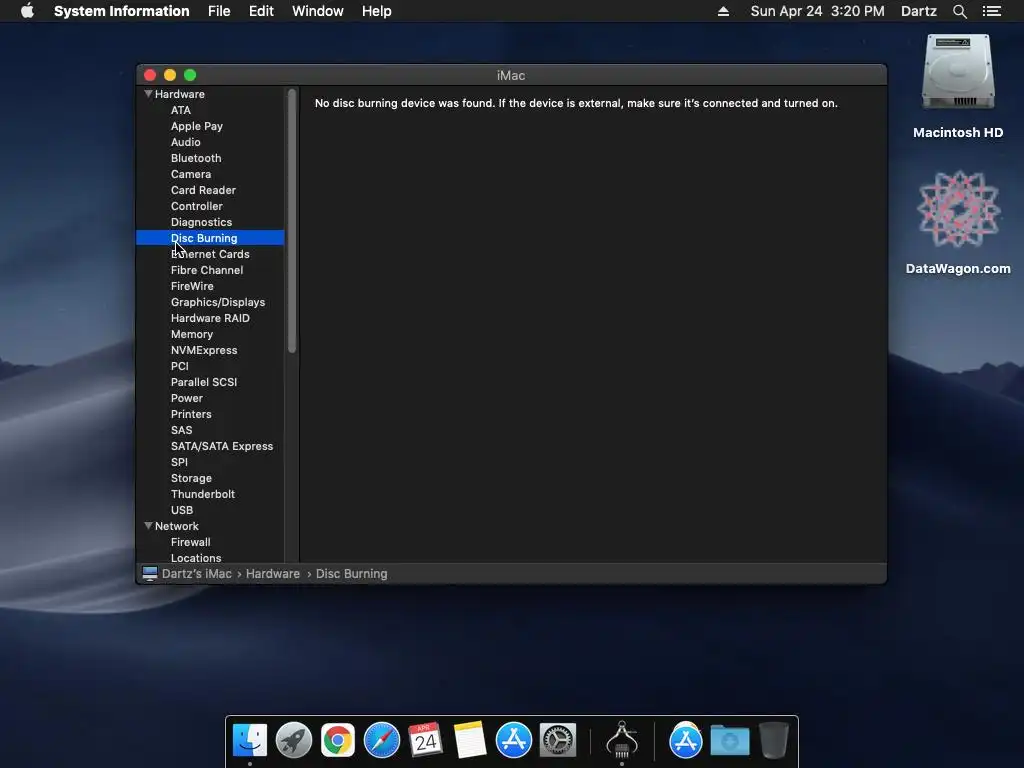
Task: Open the Apple menu
Action: click(x=27, y=11)
